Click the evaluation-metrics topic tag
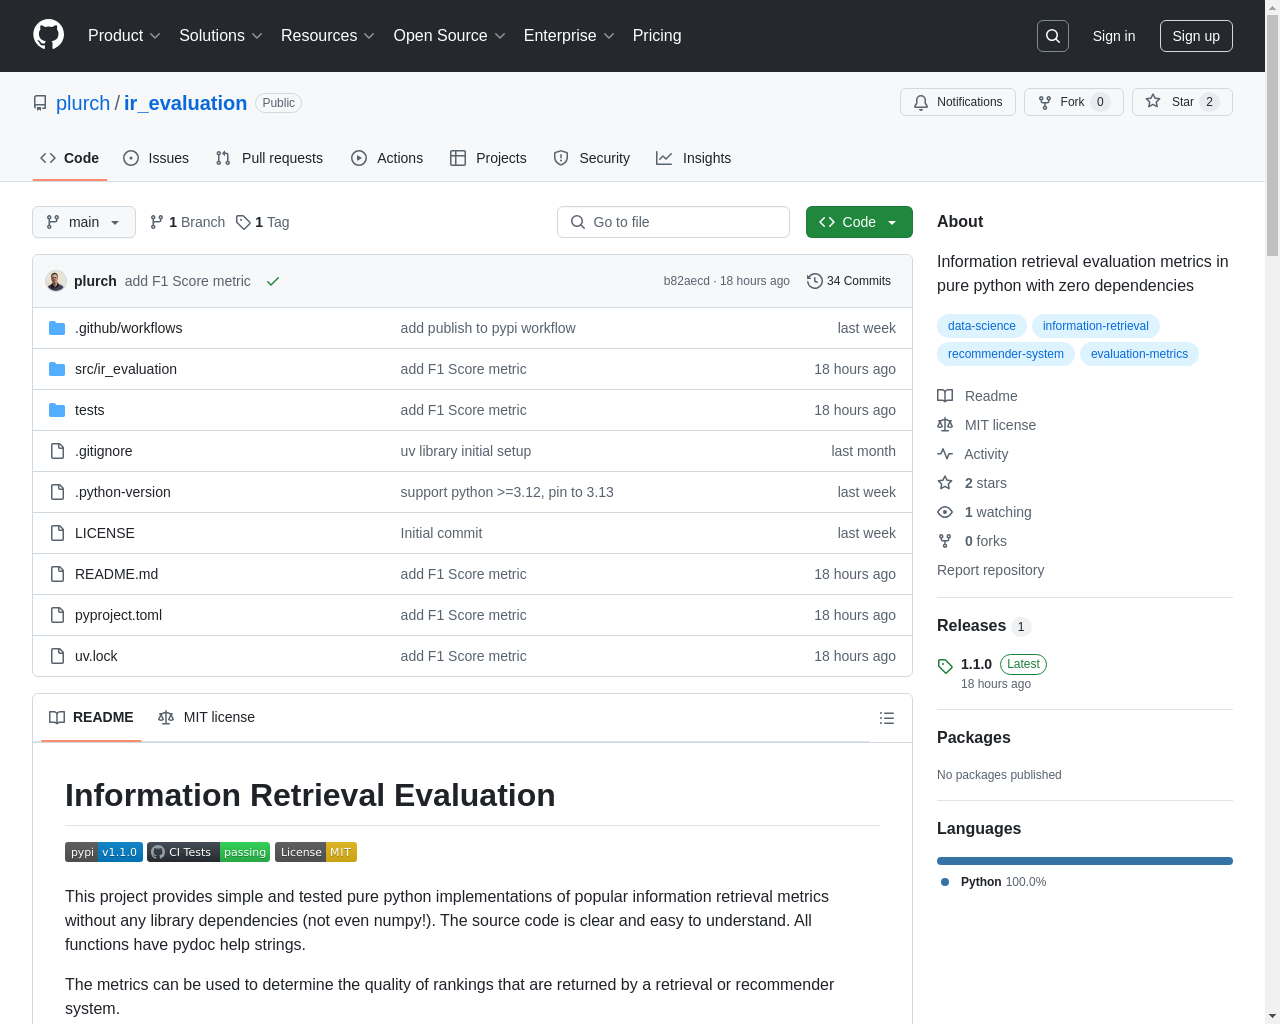 pyautogui.click(x=1139, y=354)
